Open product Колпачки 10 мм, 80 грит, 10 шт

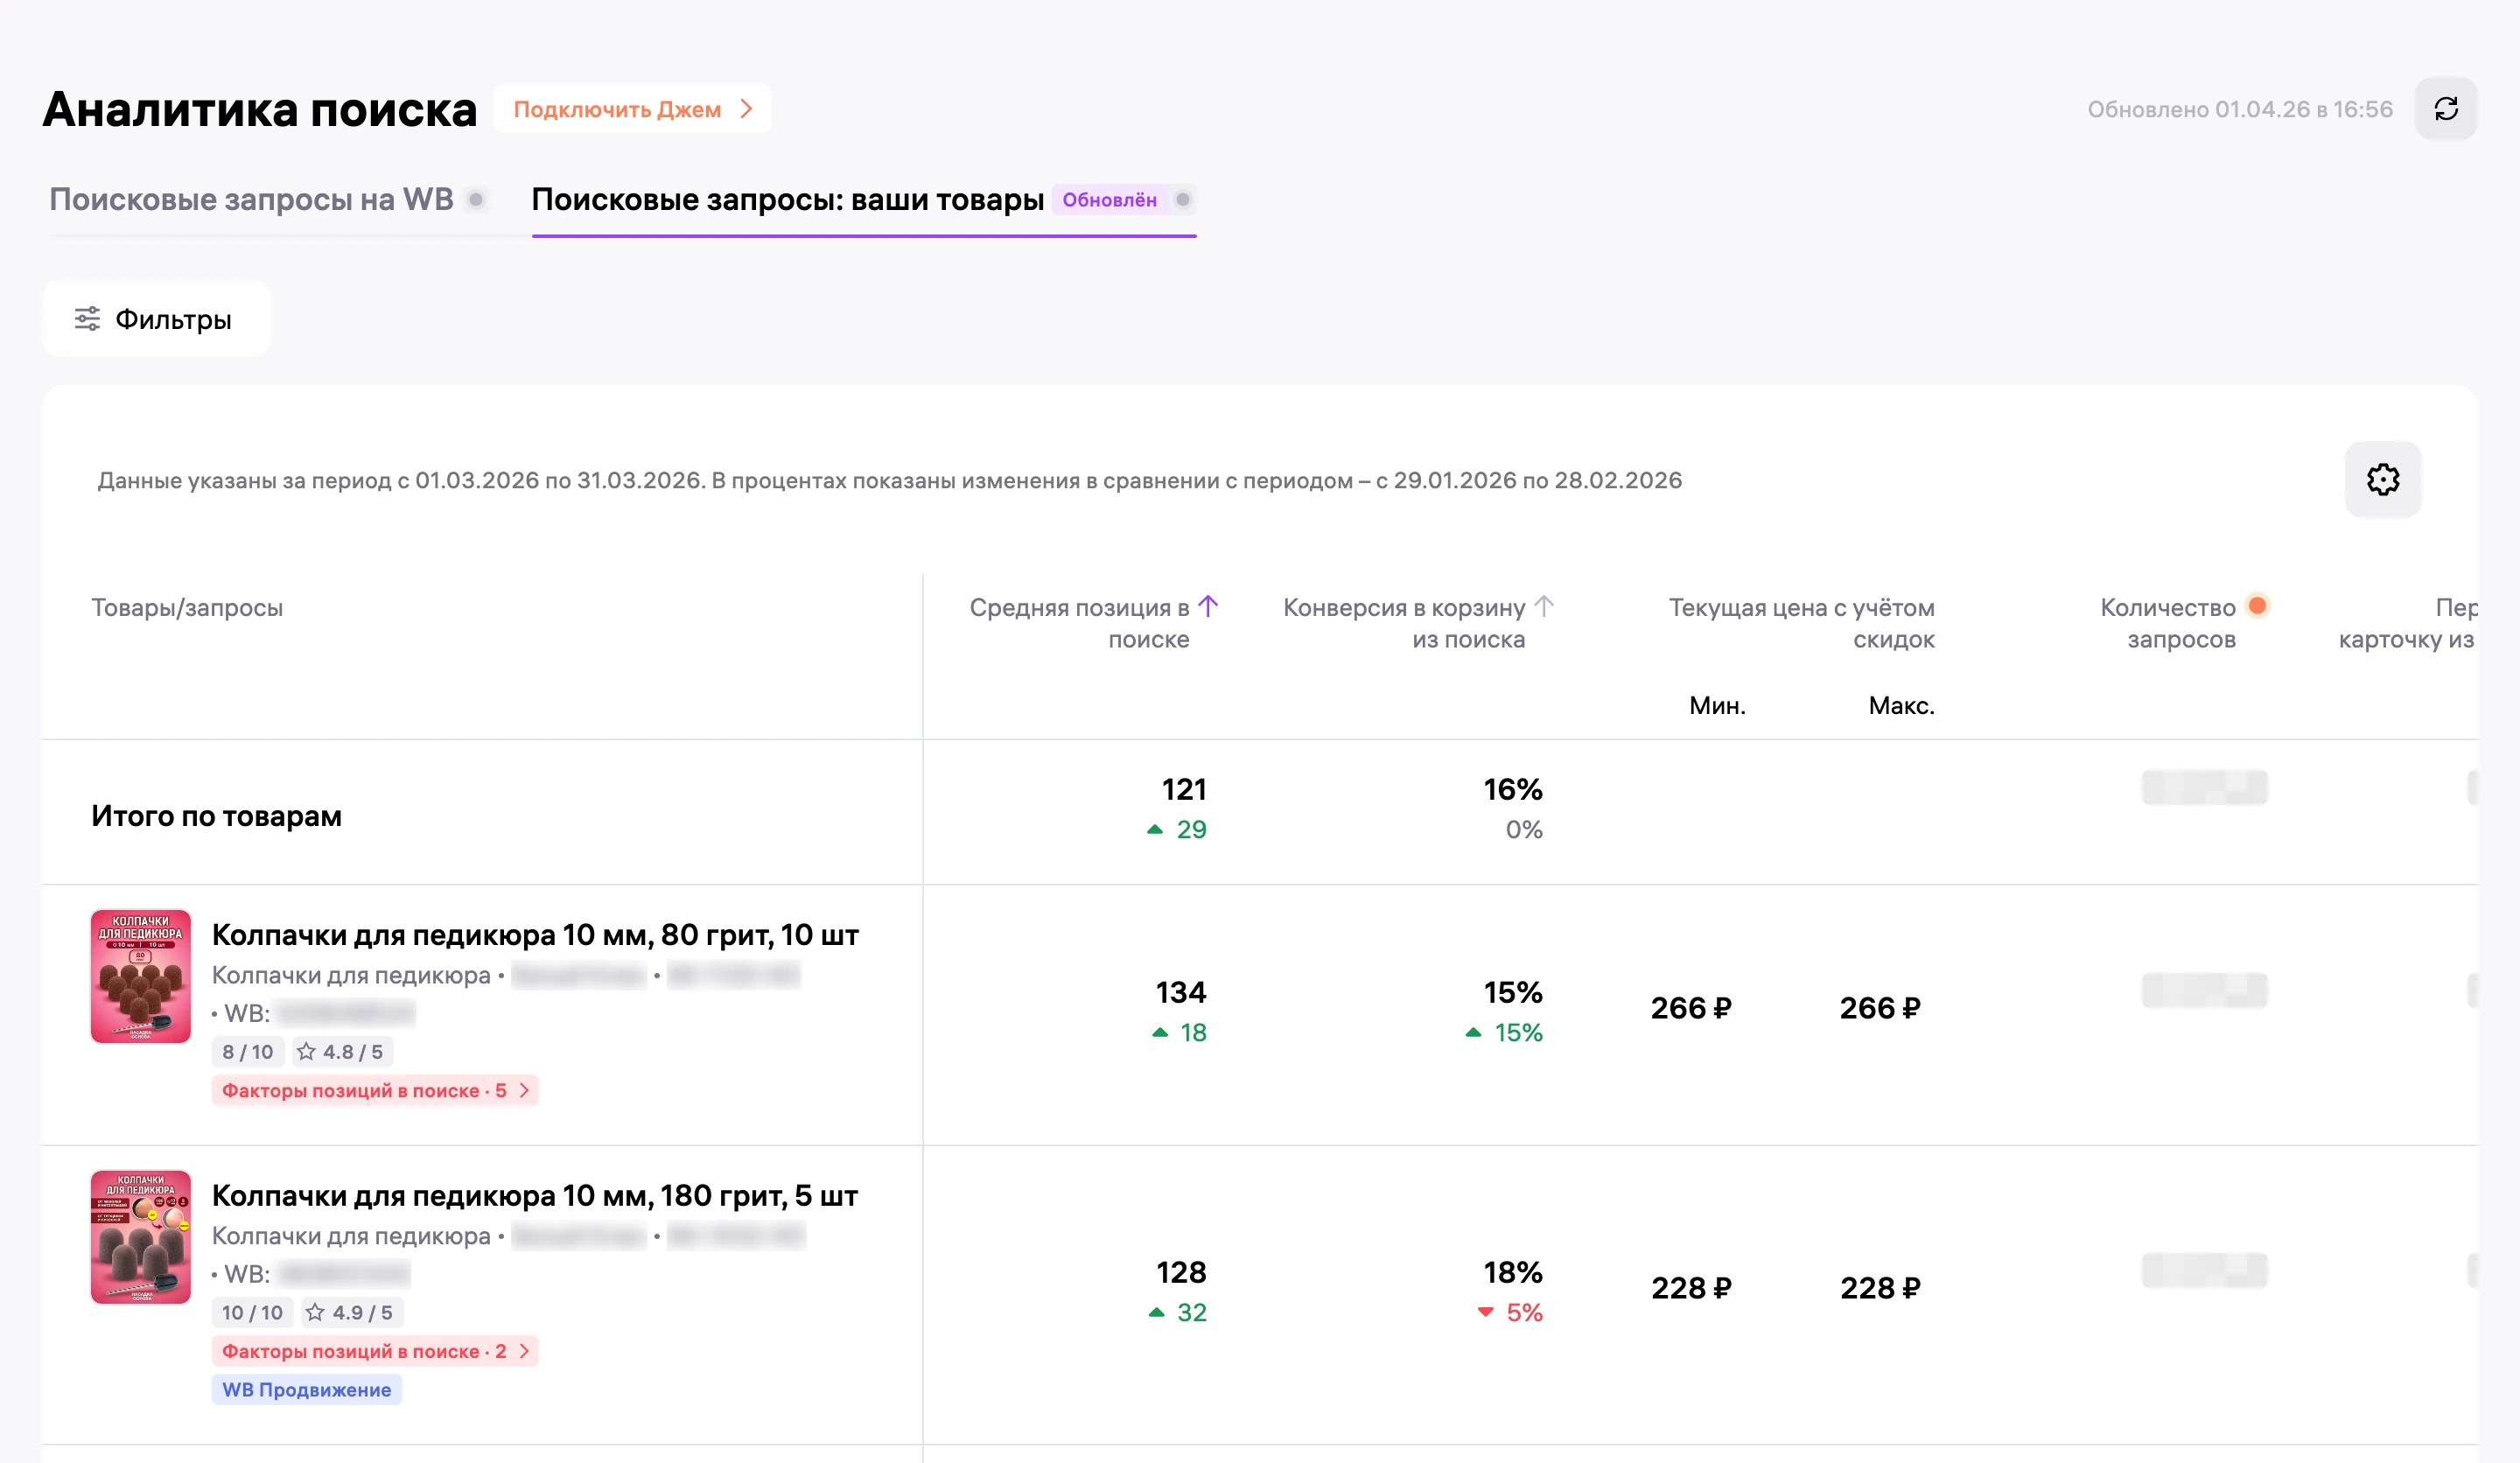[x=535, y=935]
